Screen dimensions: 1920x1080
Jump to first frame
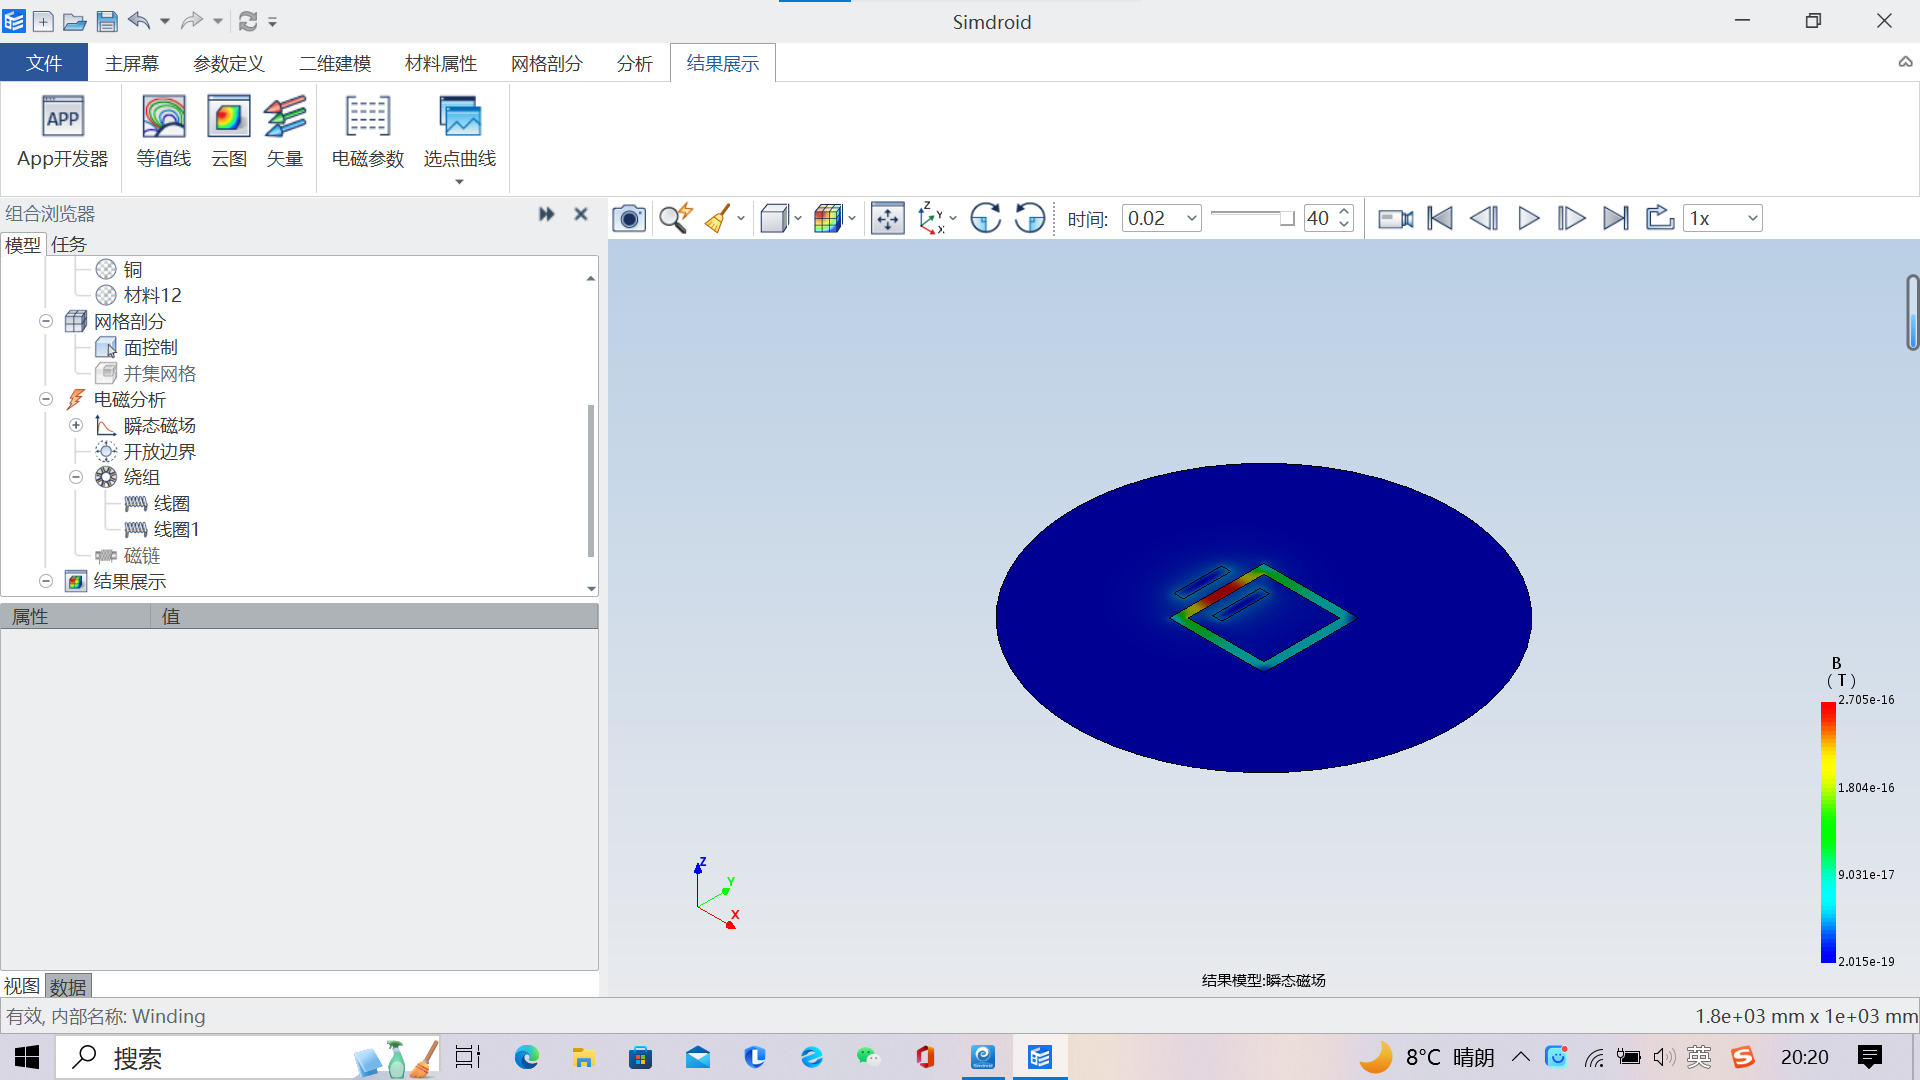(x=1440, y=218)
